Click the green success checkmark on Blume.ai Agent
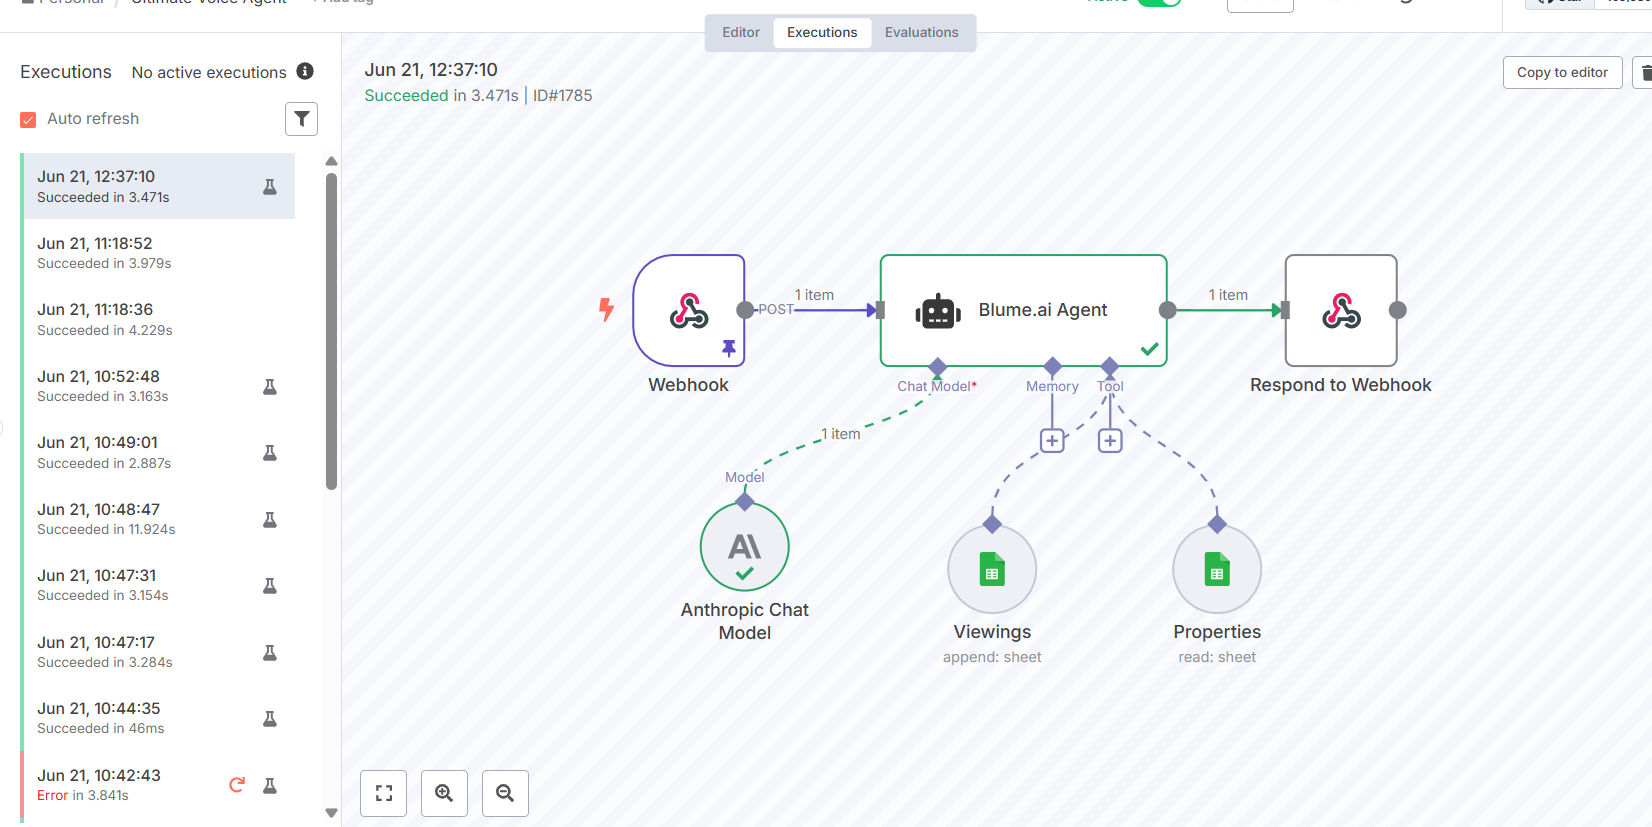 [1150, 349]
